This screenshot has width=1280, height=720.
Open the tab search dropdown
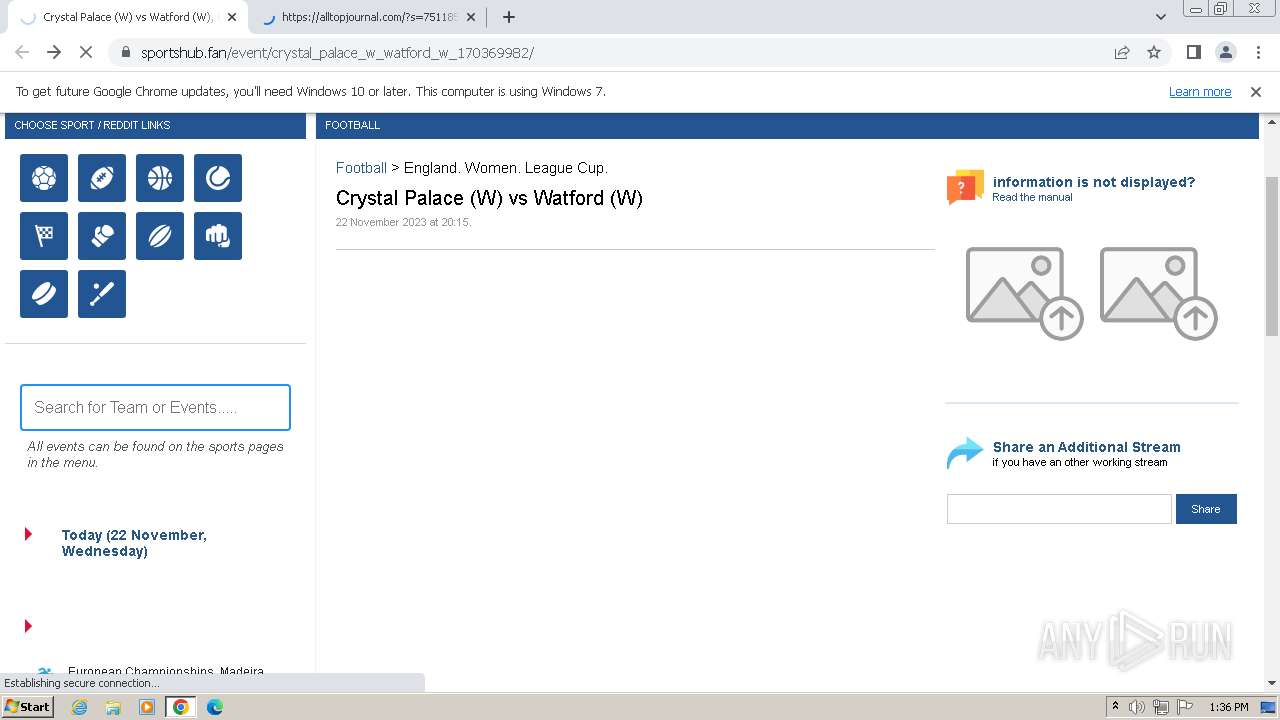point(1160,17)
